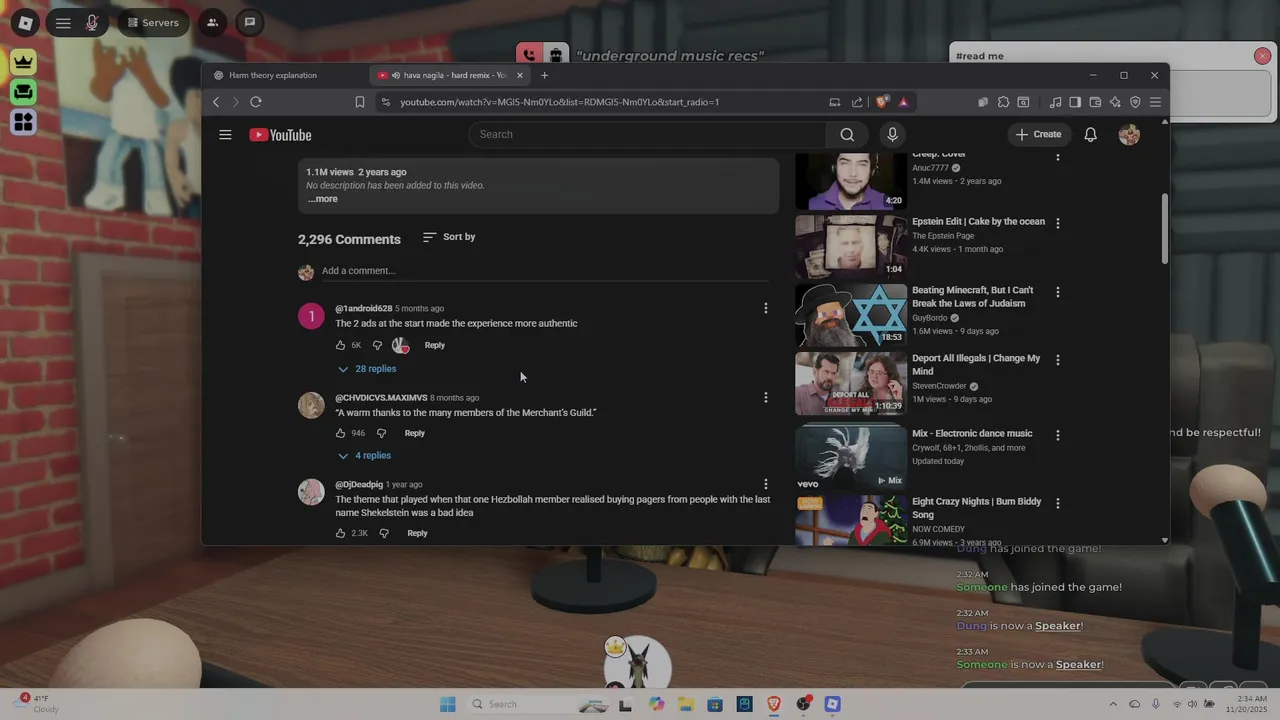Like the @CHVDICVS.MAXIMVS comment
Viewport: 1280px width, 720px height.
[x=340, y=433]
